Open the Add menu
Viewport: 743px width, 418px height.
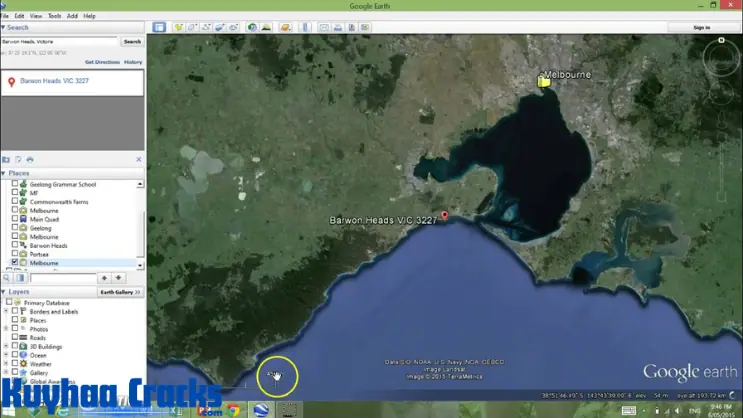pyautogui.click(x=72, y=16)
